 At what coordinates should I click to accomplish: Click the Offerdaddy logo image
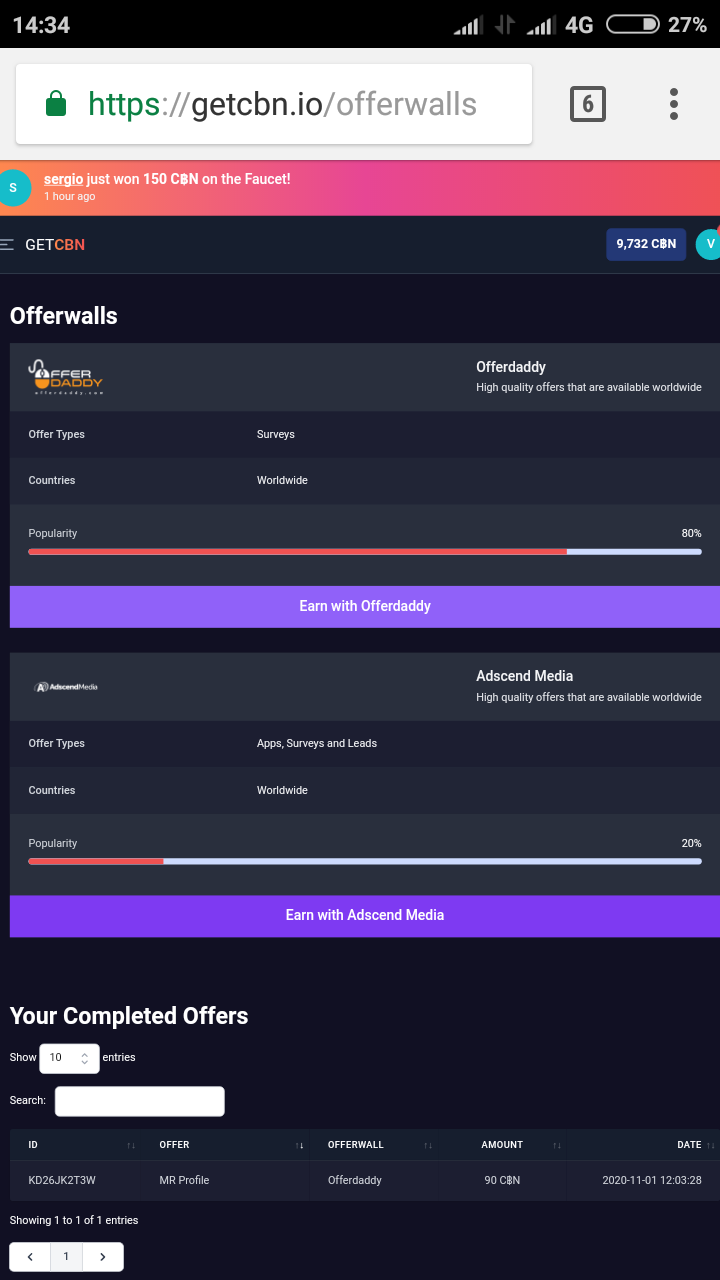tap(66, 377)
